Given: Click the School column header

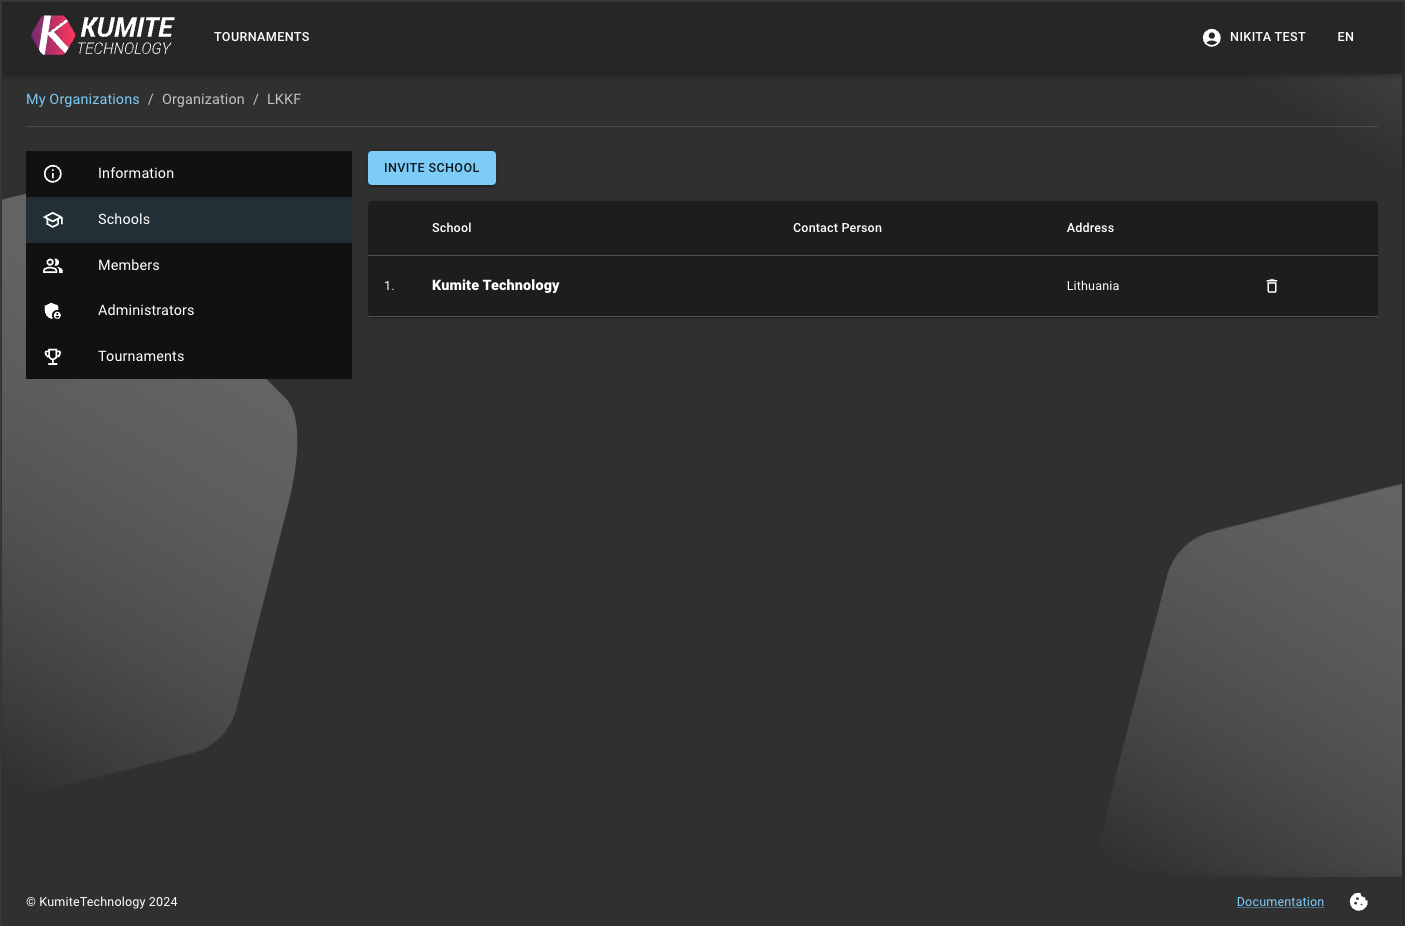Looking at the screenshot, I should 451,228.
